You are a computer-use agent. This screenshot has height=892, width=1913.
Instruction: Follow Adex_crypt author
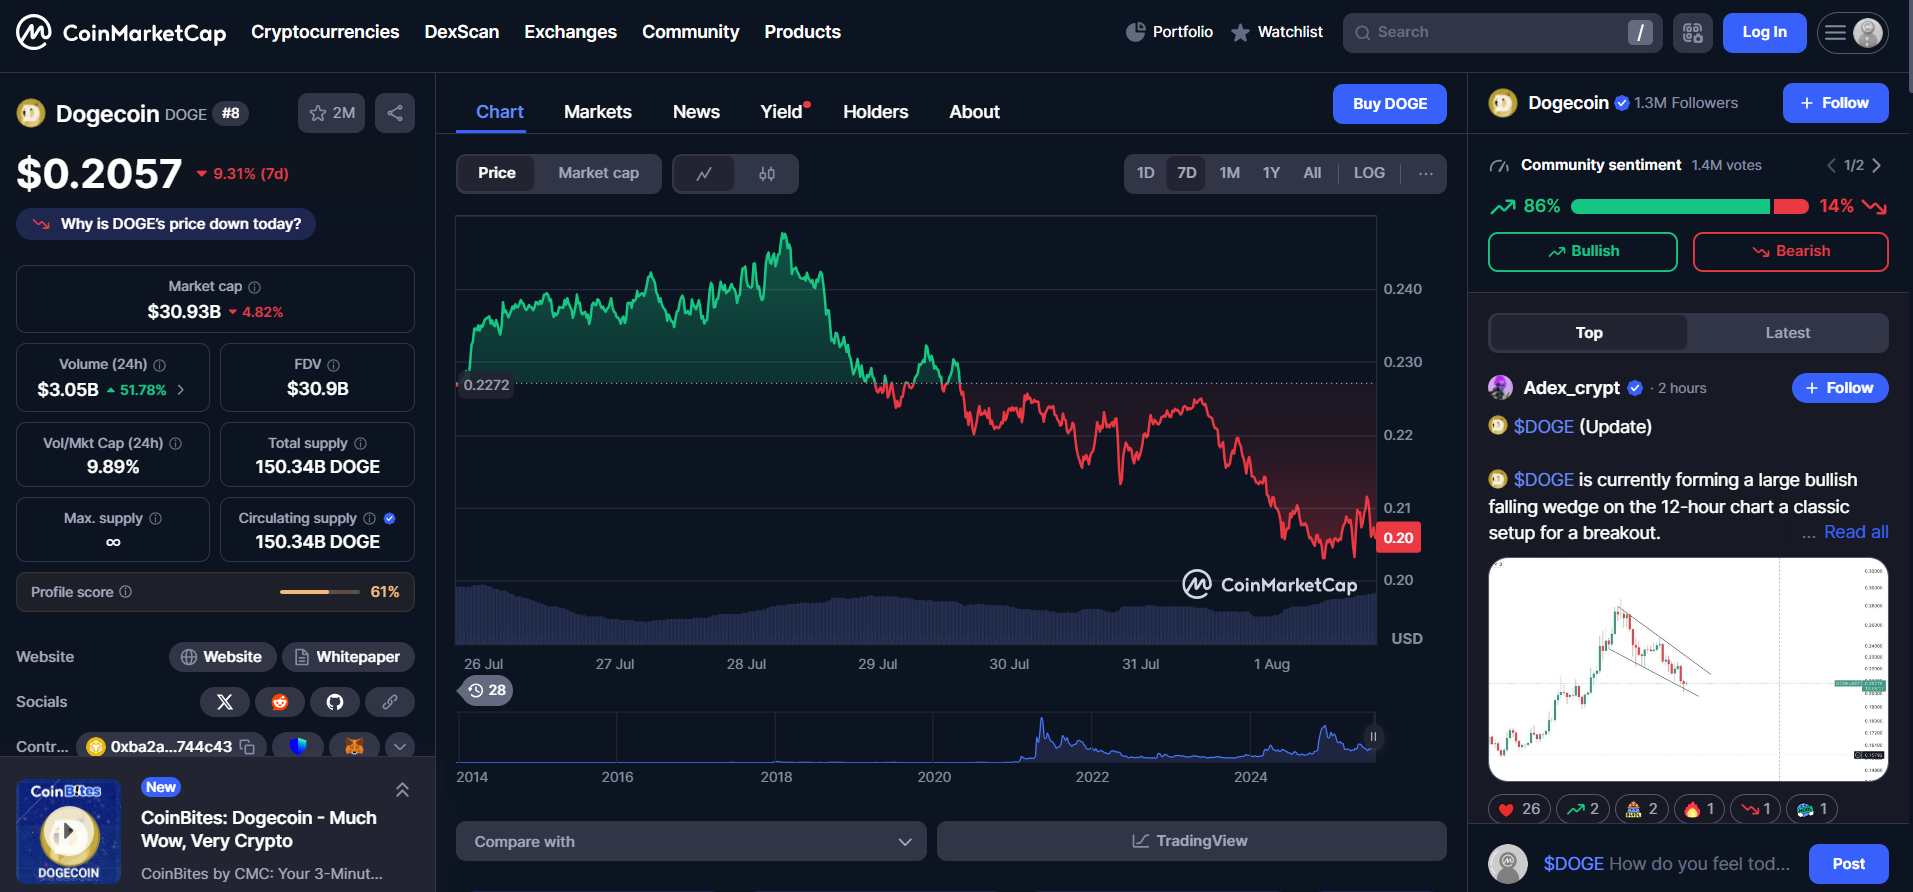coord(1840,388)
